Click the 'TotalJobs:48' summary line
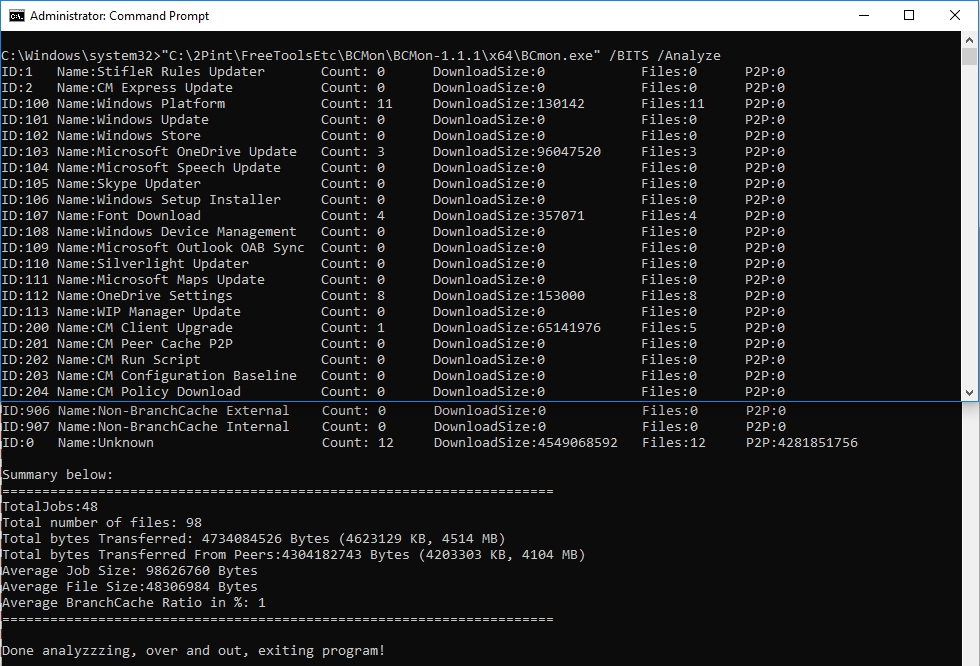980x666 pixels. 50,507
